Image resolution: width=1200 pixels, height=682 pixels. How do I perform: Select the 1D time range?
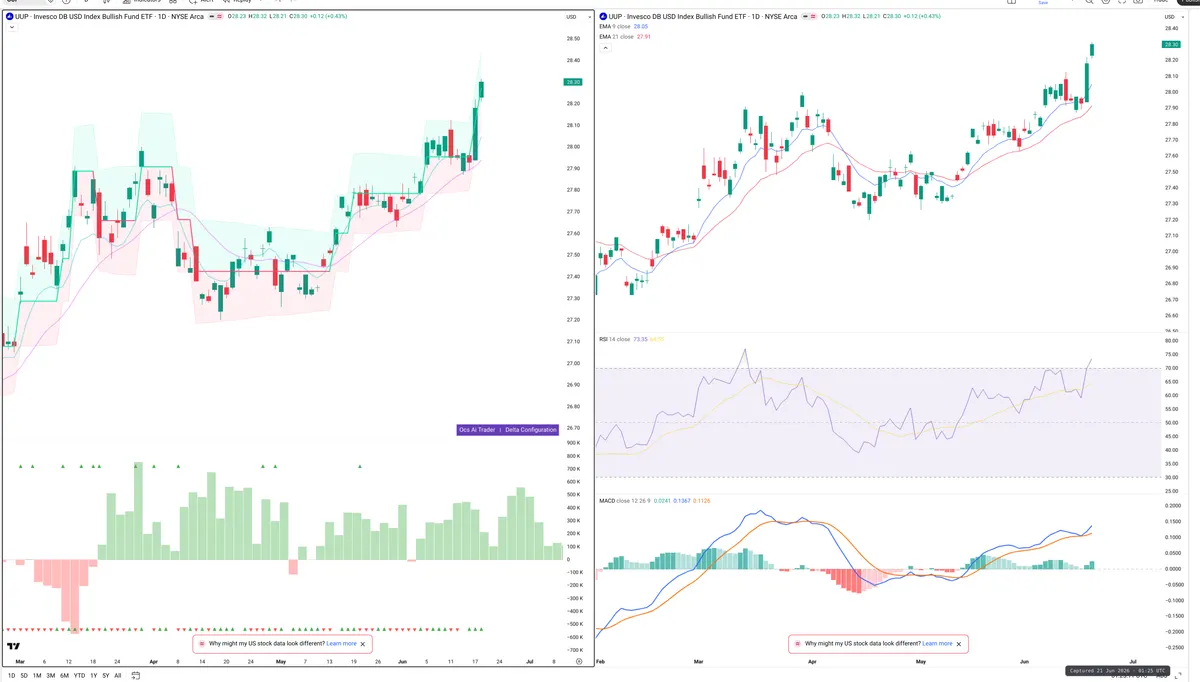pyautogui.click(x=11, y=676)
